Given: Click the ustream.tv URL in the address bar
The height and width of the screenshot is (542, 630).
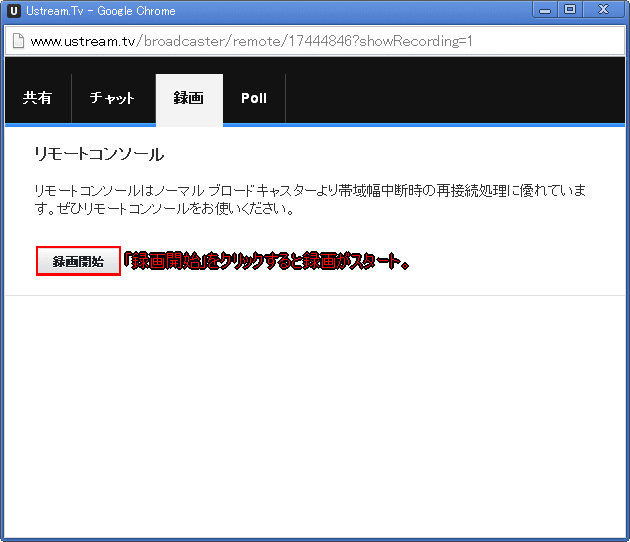Looking at the screenshot, I should (x=251, y=41).
